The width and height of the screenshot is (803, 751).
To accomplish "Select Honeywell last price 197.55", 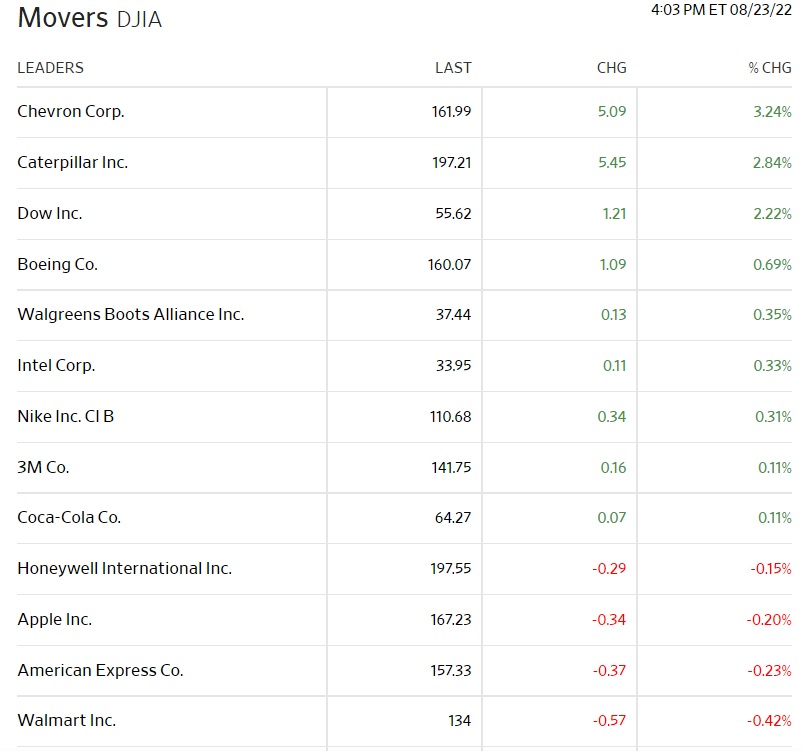I will click(451, 568).
